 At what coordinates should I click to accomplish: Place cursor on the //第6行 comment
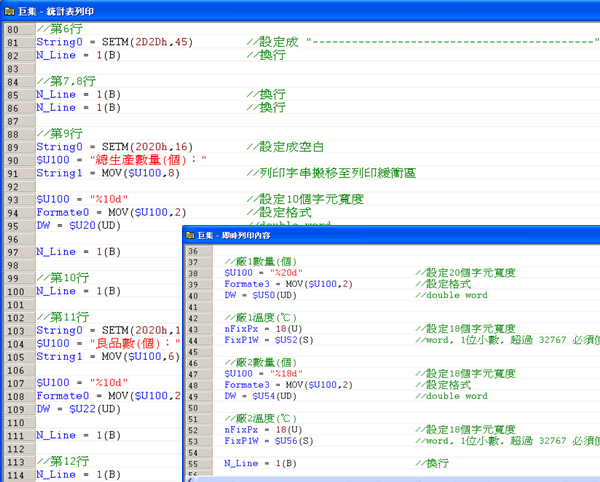[58, 29]
